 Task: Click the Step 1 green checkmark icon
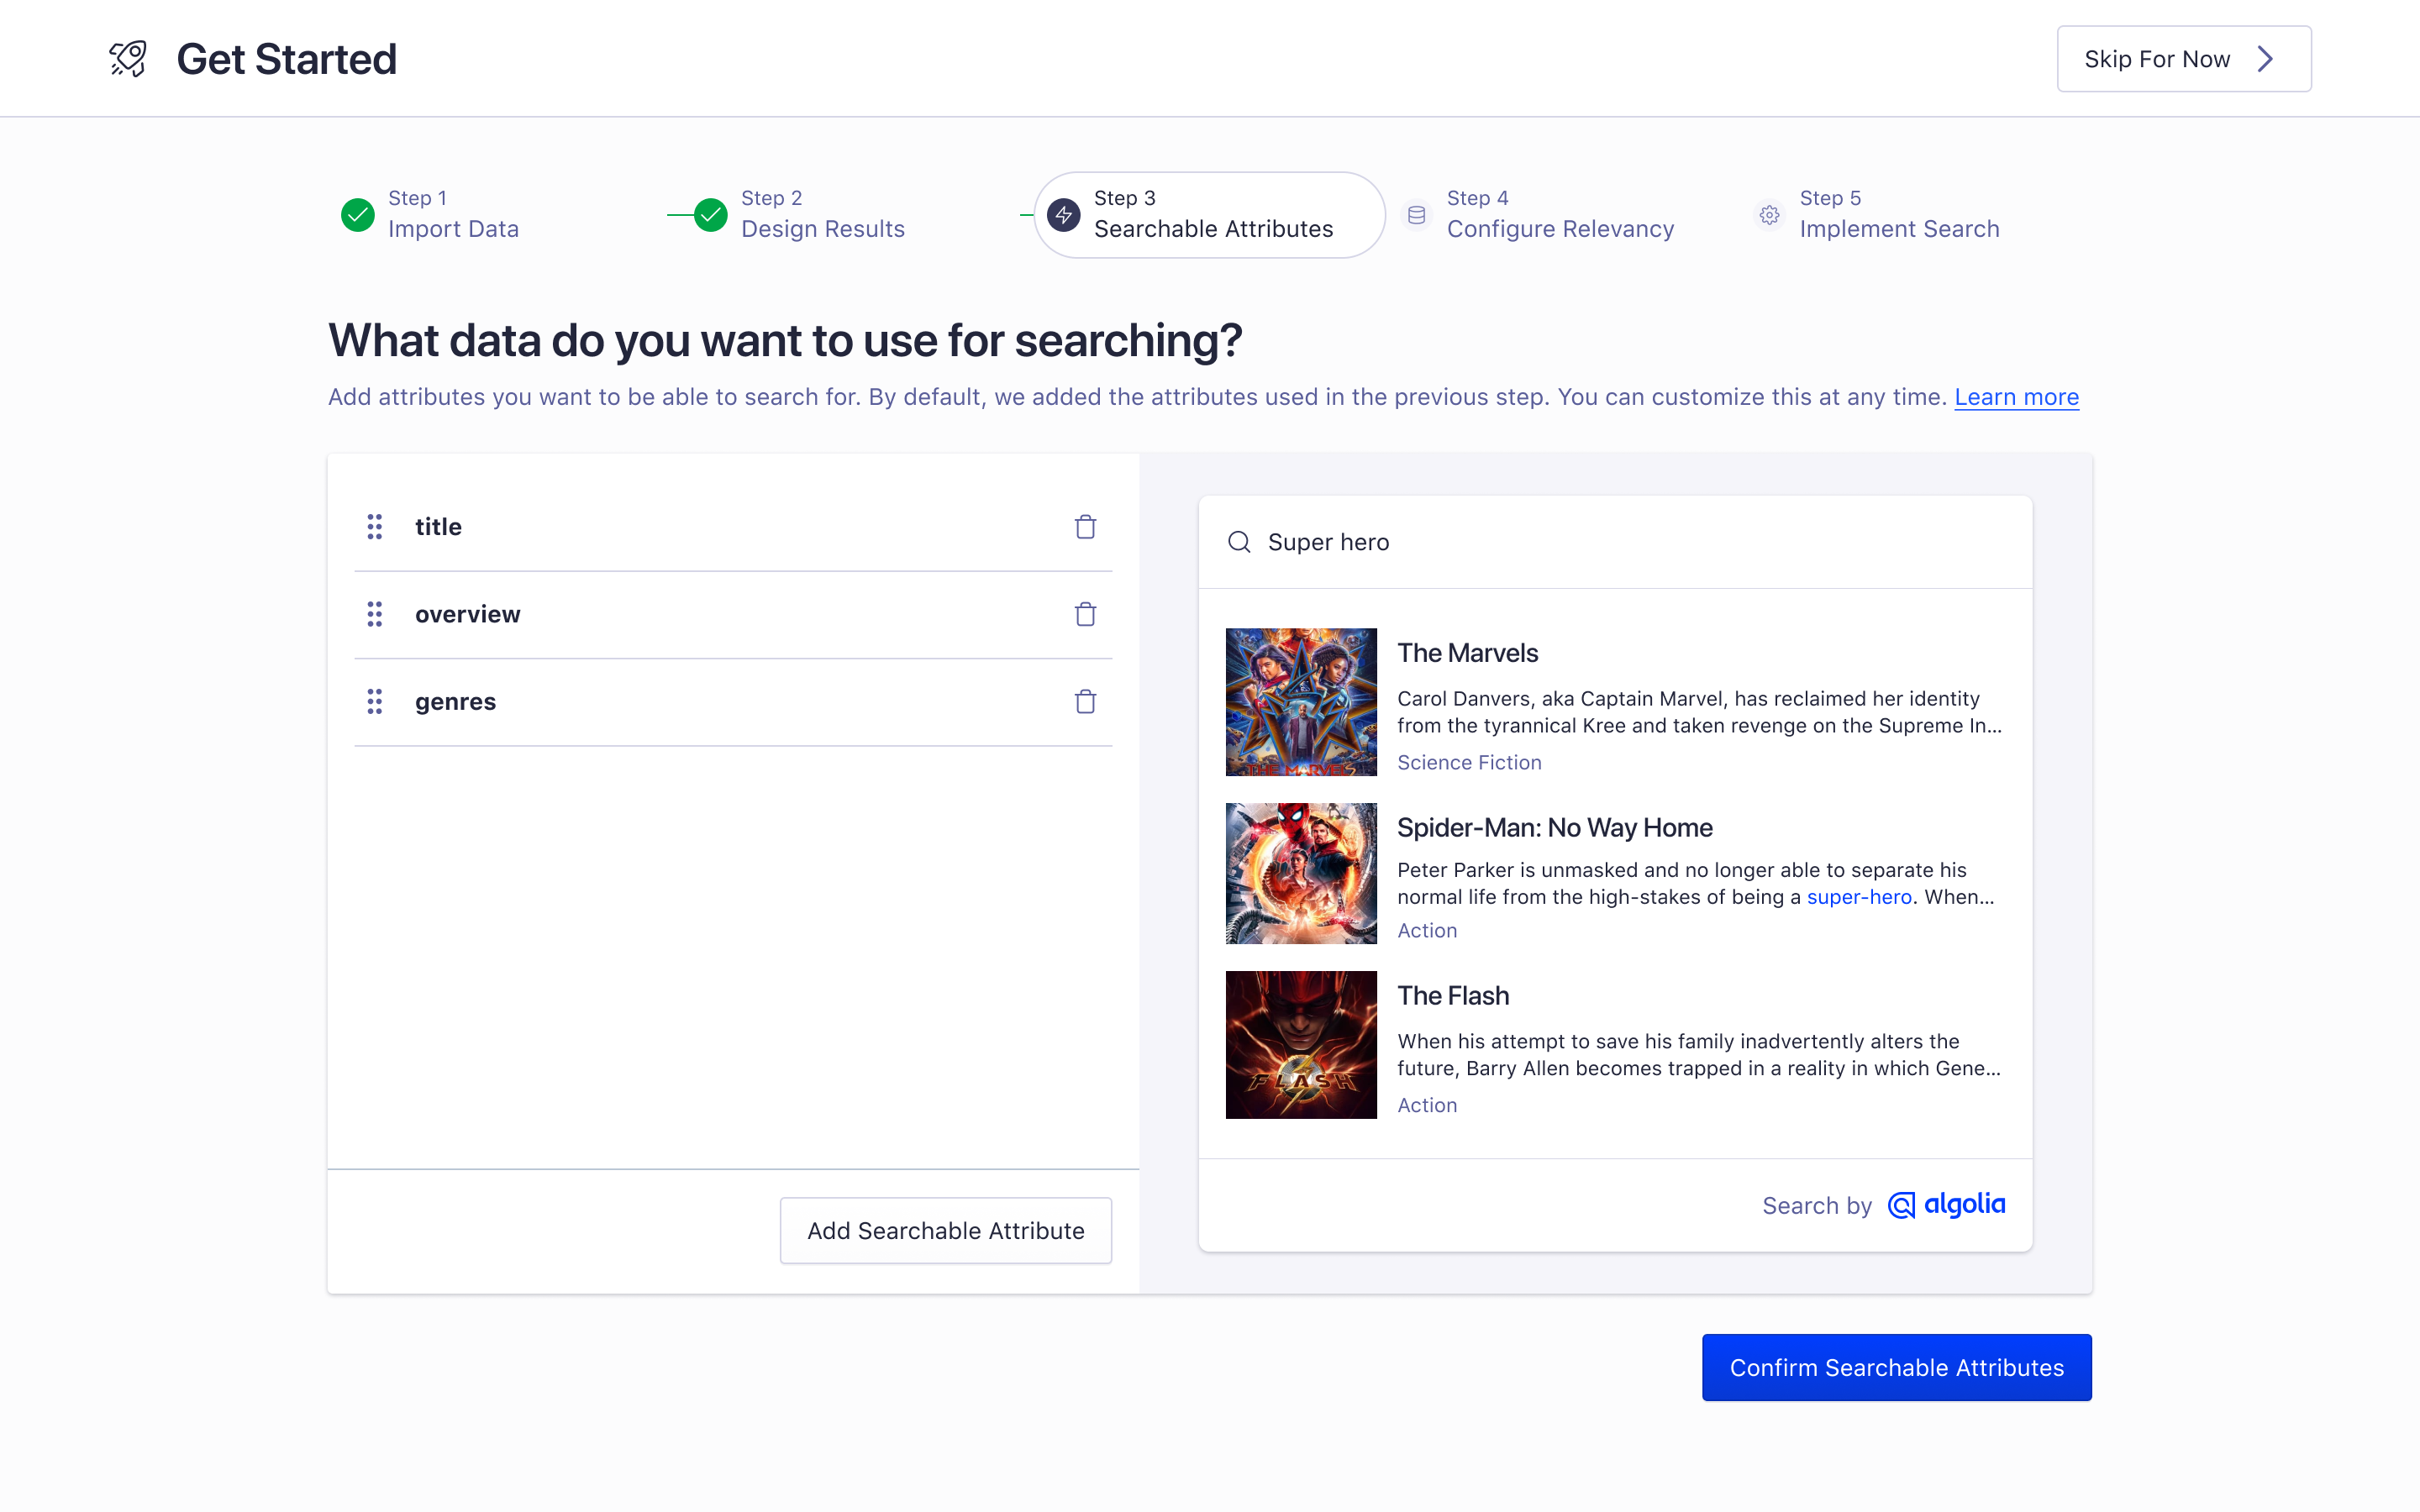click(357, 215)
